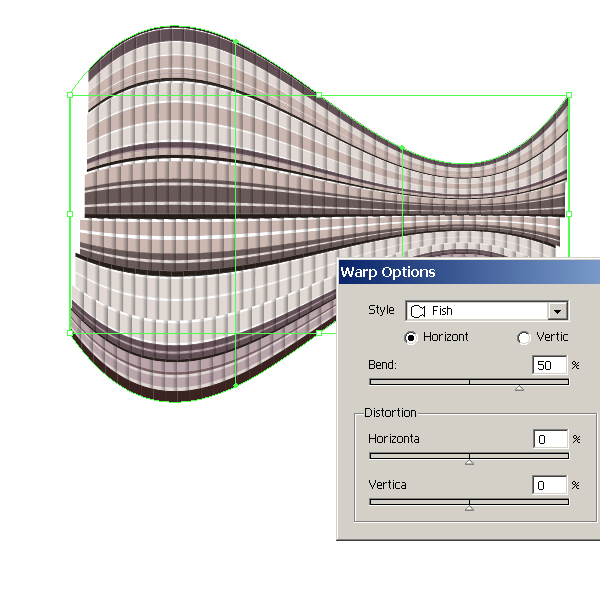The height and width of the screenshot is (600, 600).
Task: Click the Vertical distortion slider thumb
Action: coord(470,508)
